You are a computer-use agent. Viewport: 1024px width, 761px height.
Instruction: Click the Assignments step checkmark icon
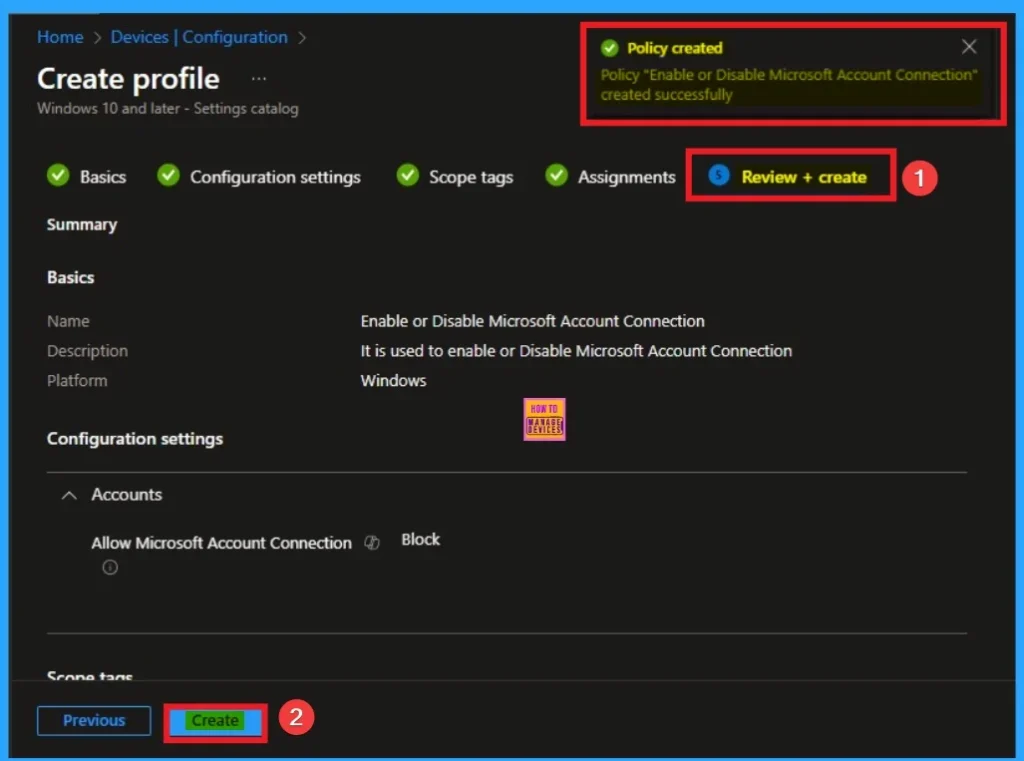[556, 175]
